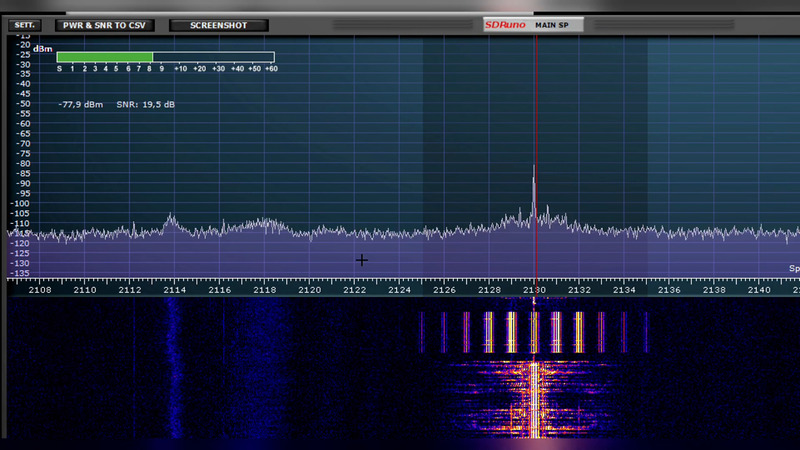Click the dBm unit label on the scale
This screenshot has width=800, height=450.
tap(42, 47)
